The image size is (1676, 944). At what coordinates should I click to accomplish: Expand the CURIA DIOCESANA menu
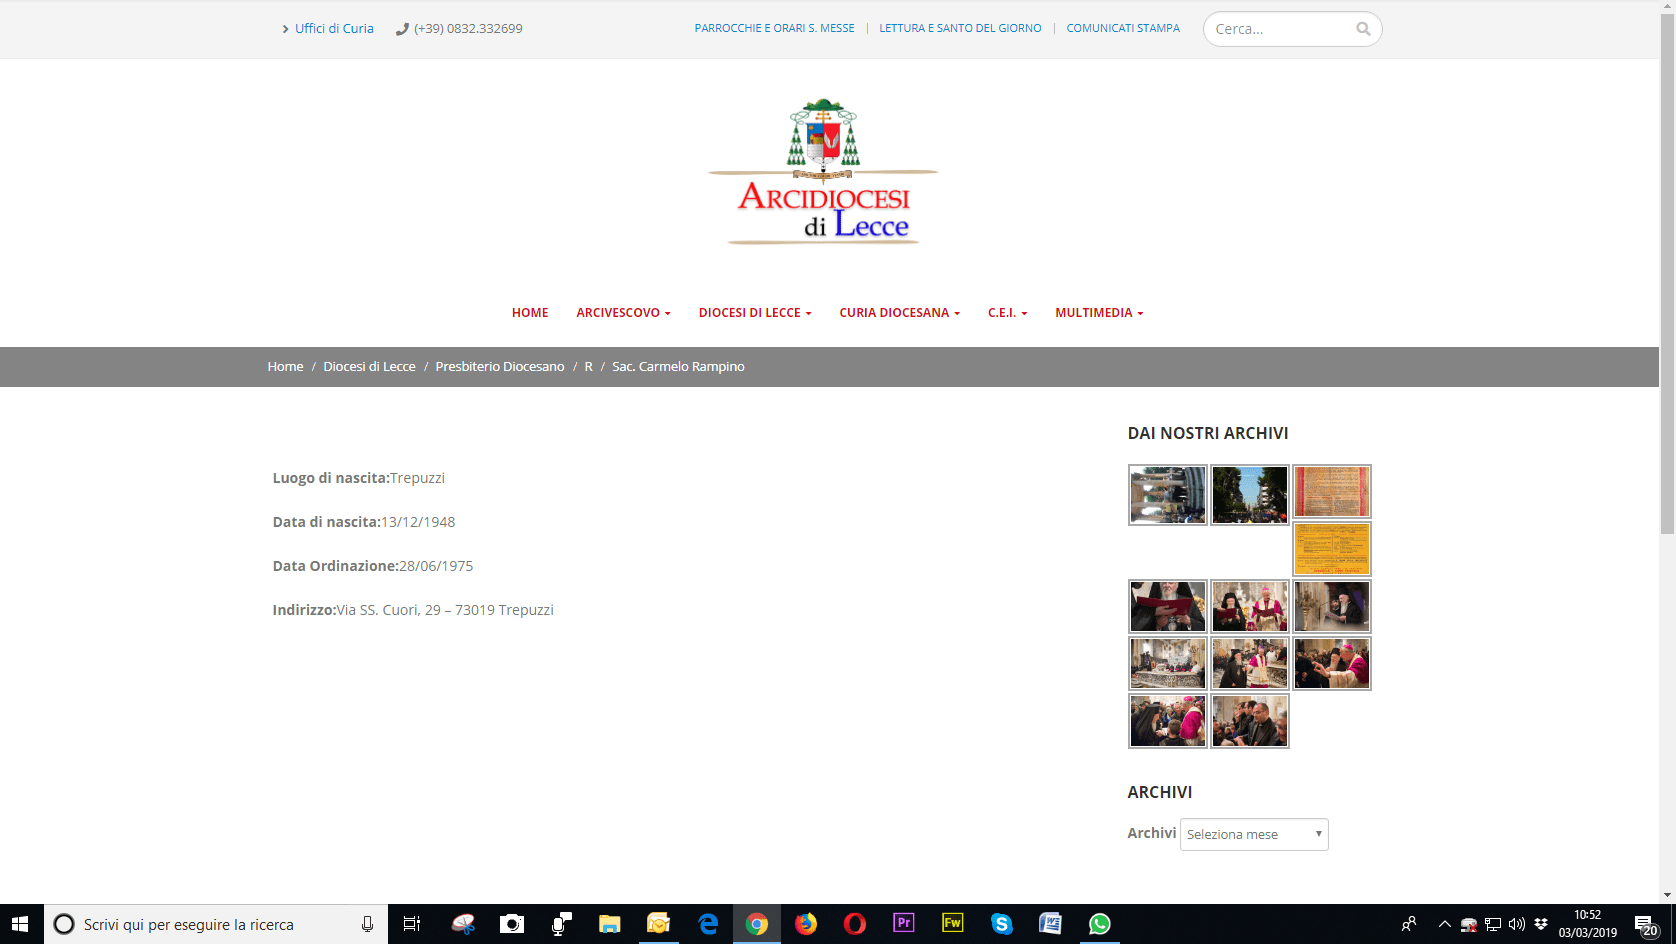(x=899, y=313)
